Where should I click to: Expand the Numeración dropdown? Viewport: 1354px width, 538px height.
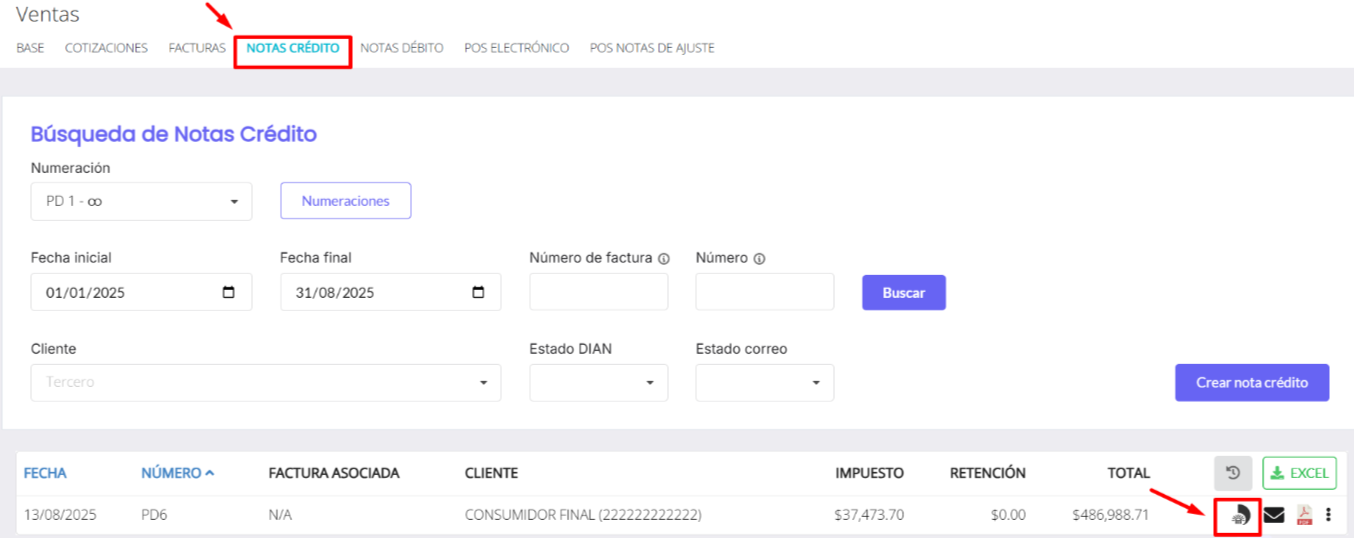point(141,201)
